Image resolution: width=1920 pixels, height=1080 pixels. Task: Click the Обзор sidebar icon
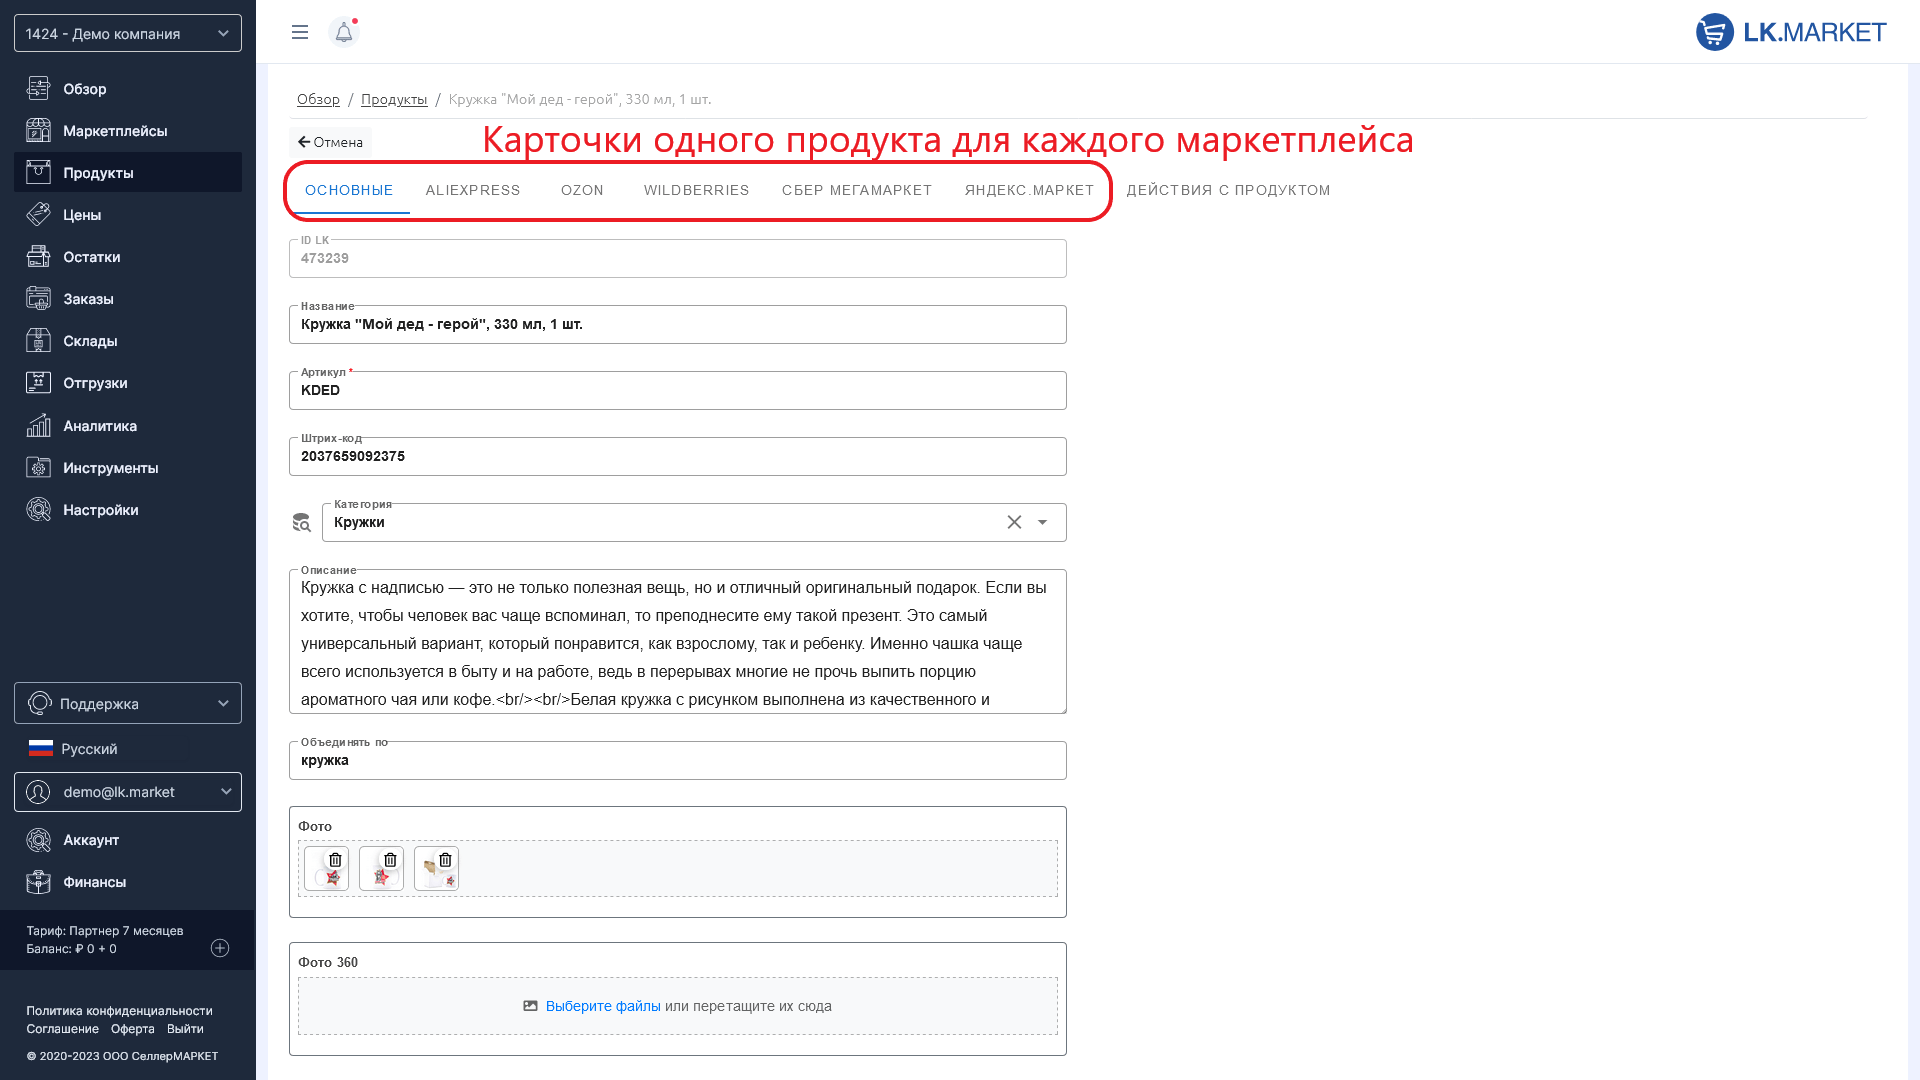click(39, 88)
